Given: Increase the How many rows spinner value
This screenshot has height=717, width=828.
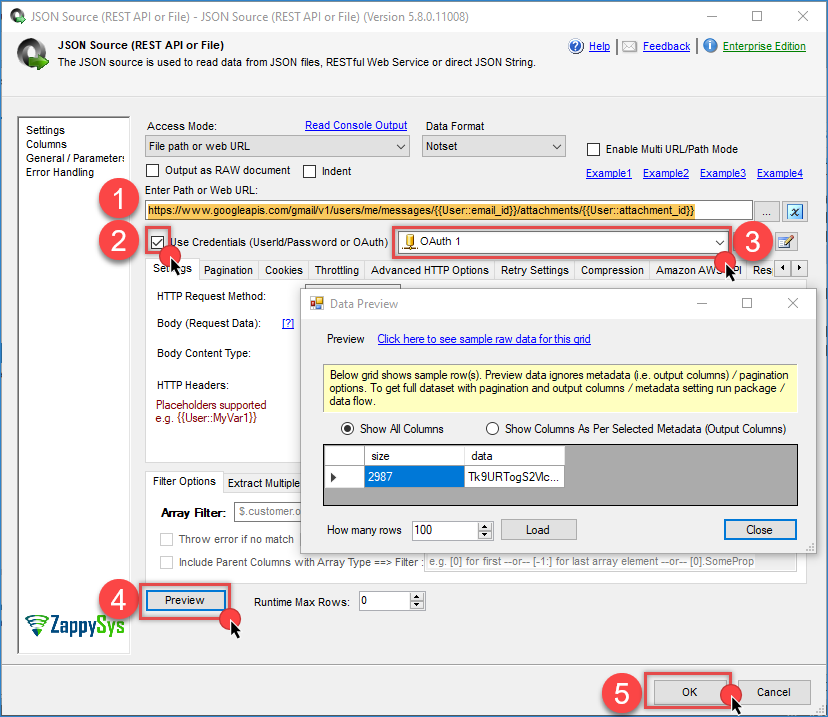Looking at the screenshot, I should tap(485, 525).
